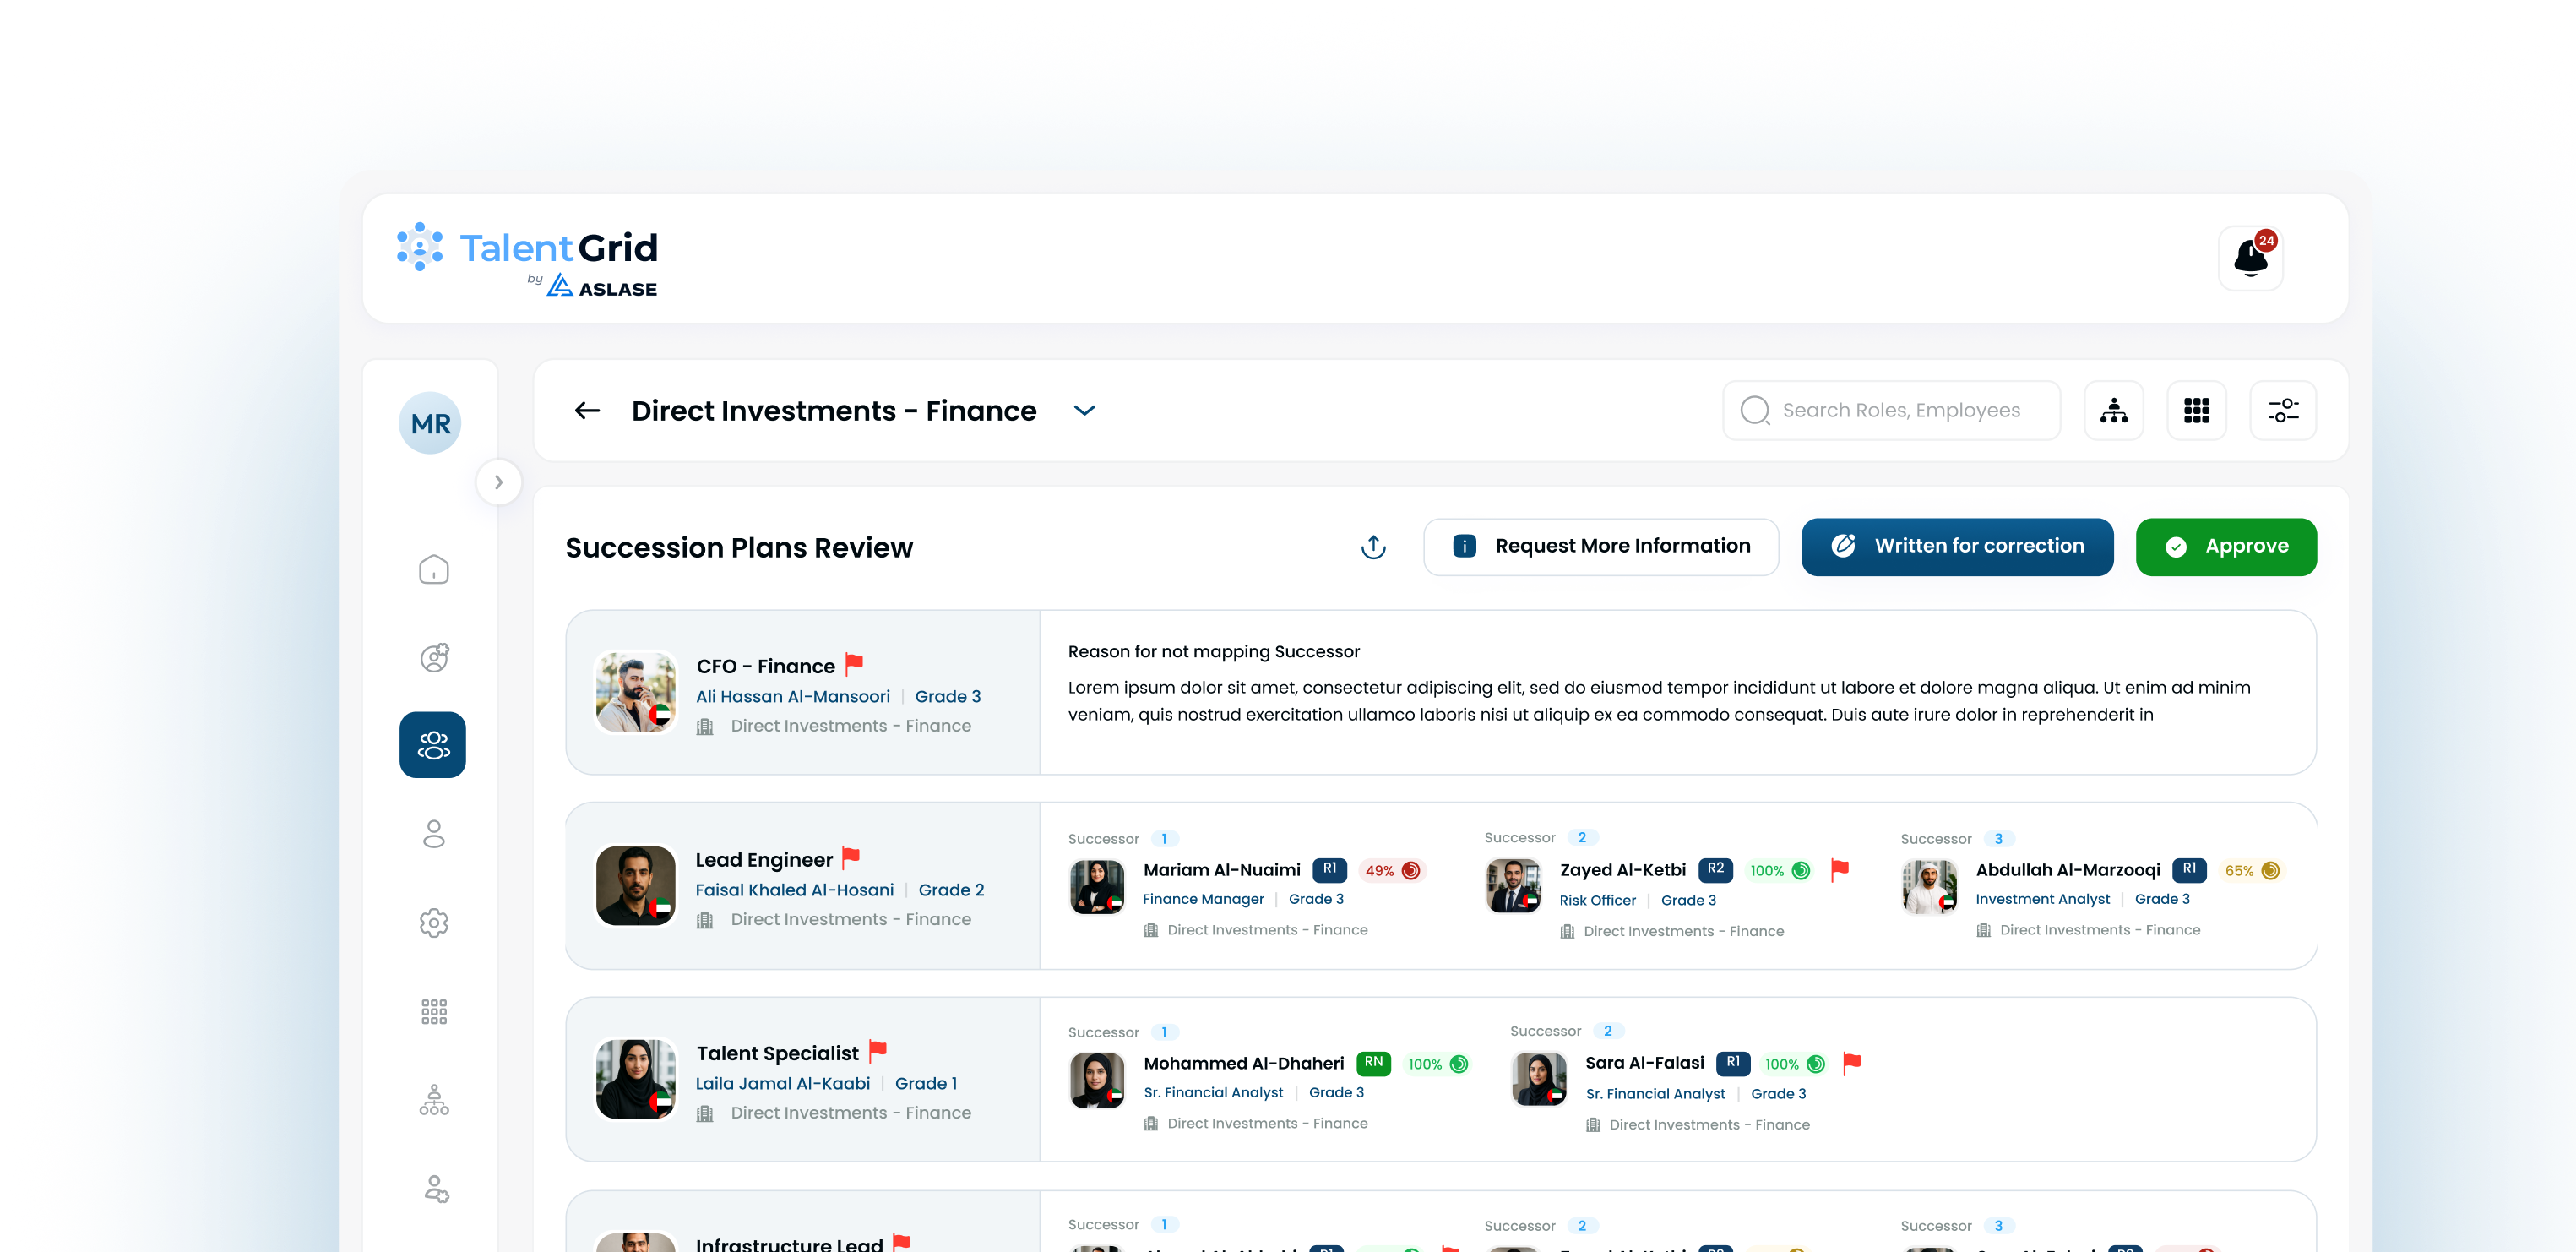
Task: Focus the Search Roles, Employees field
Action: coord(1891,410)
